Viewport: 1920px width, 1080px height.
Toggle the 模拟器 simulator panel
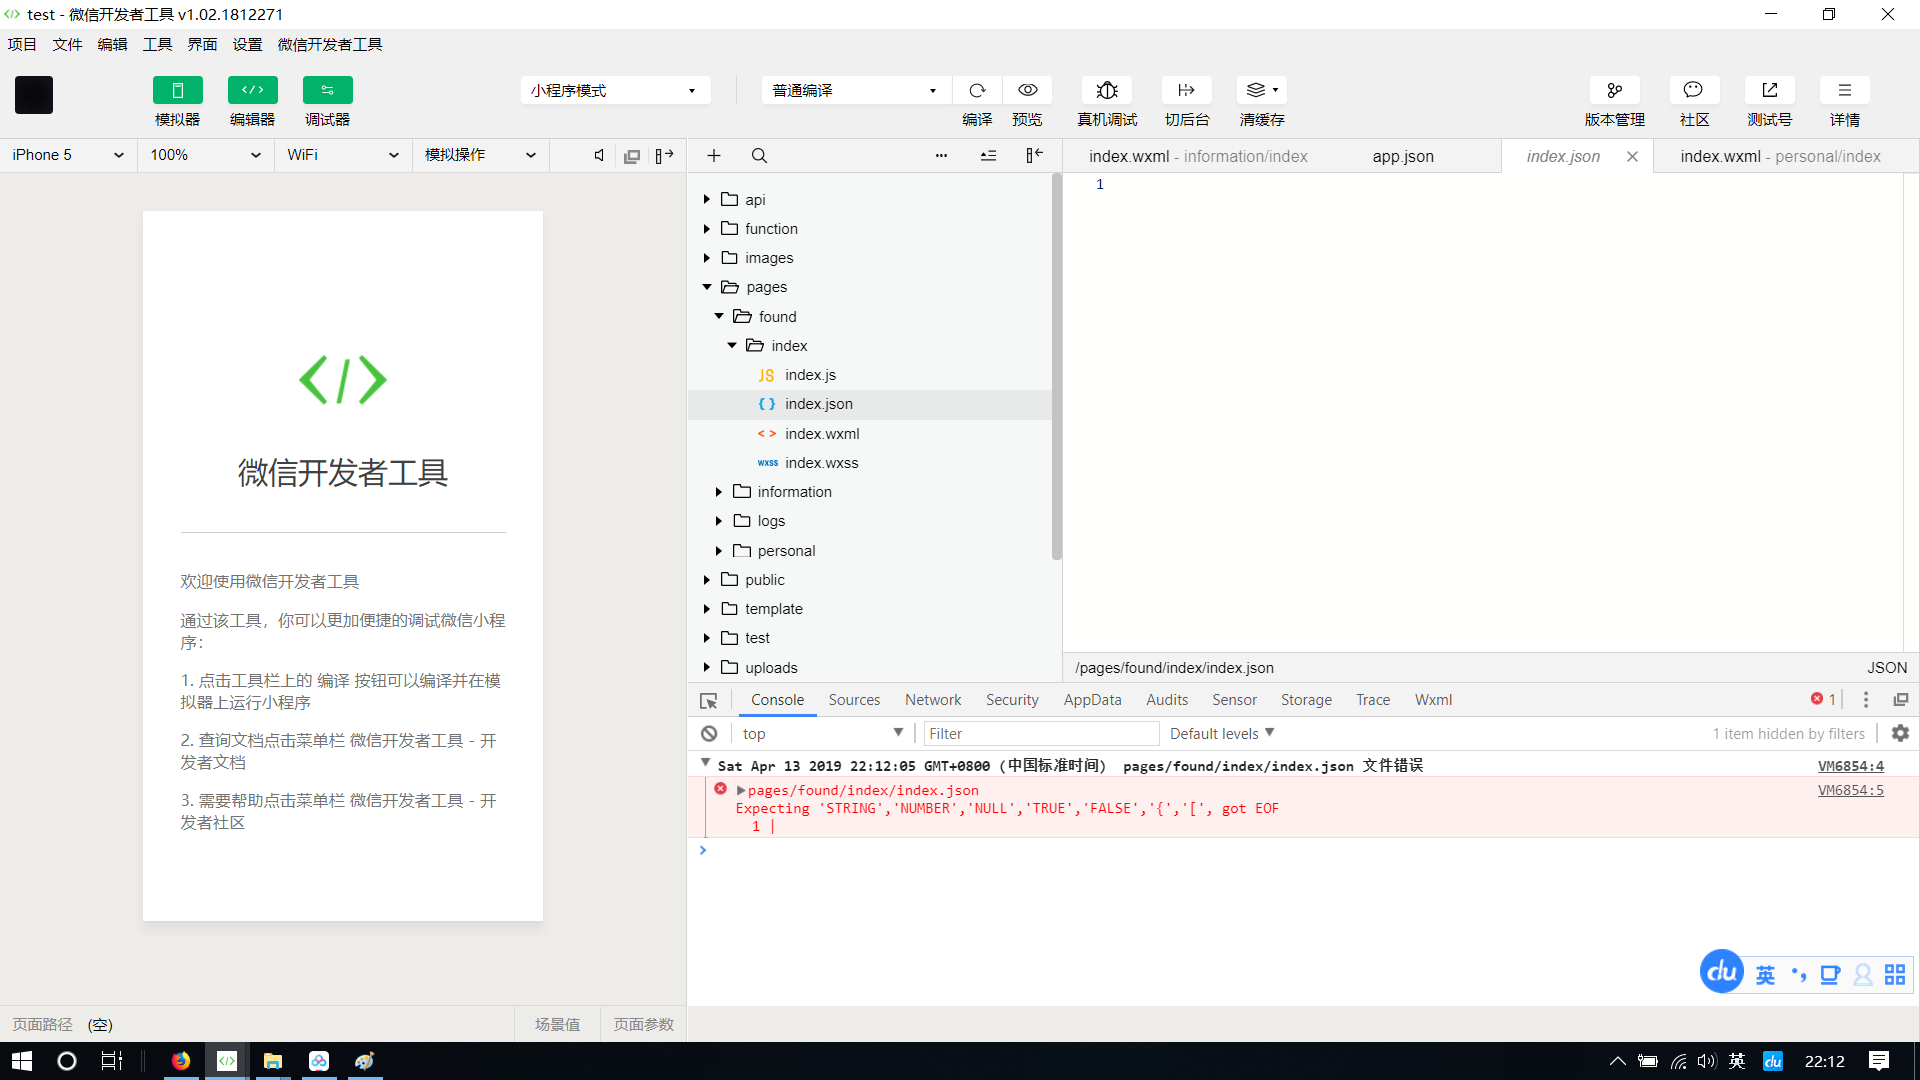[177, 90]
